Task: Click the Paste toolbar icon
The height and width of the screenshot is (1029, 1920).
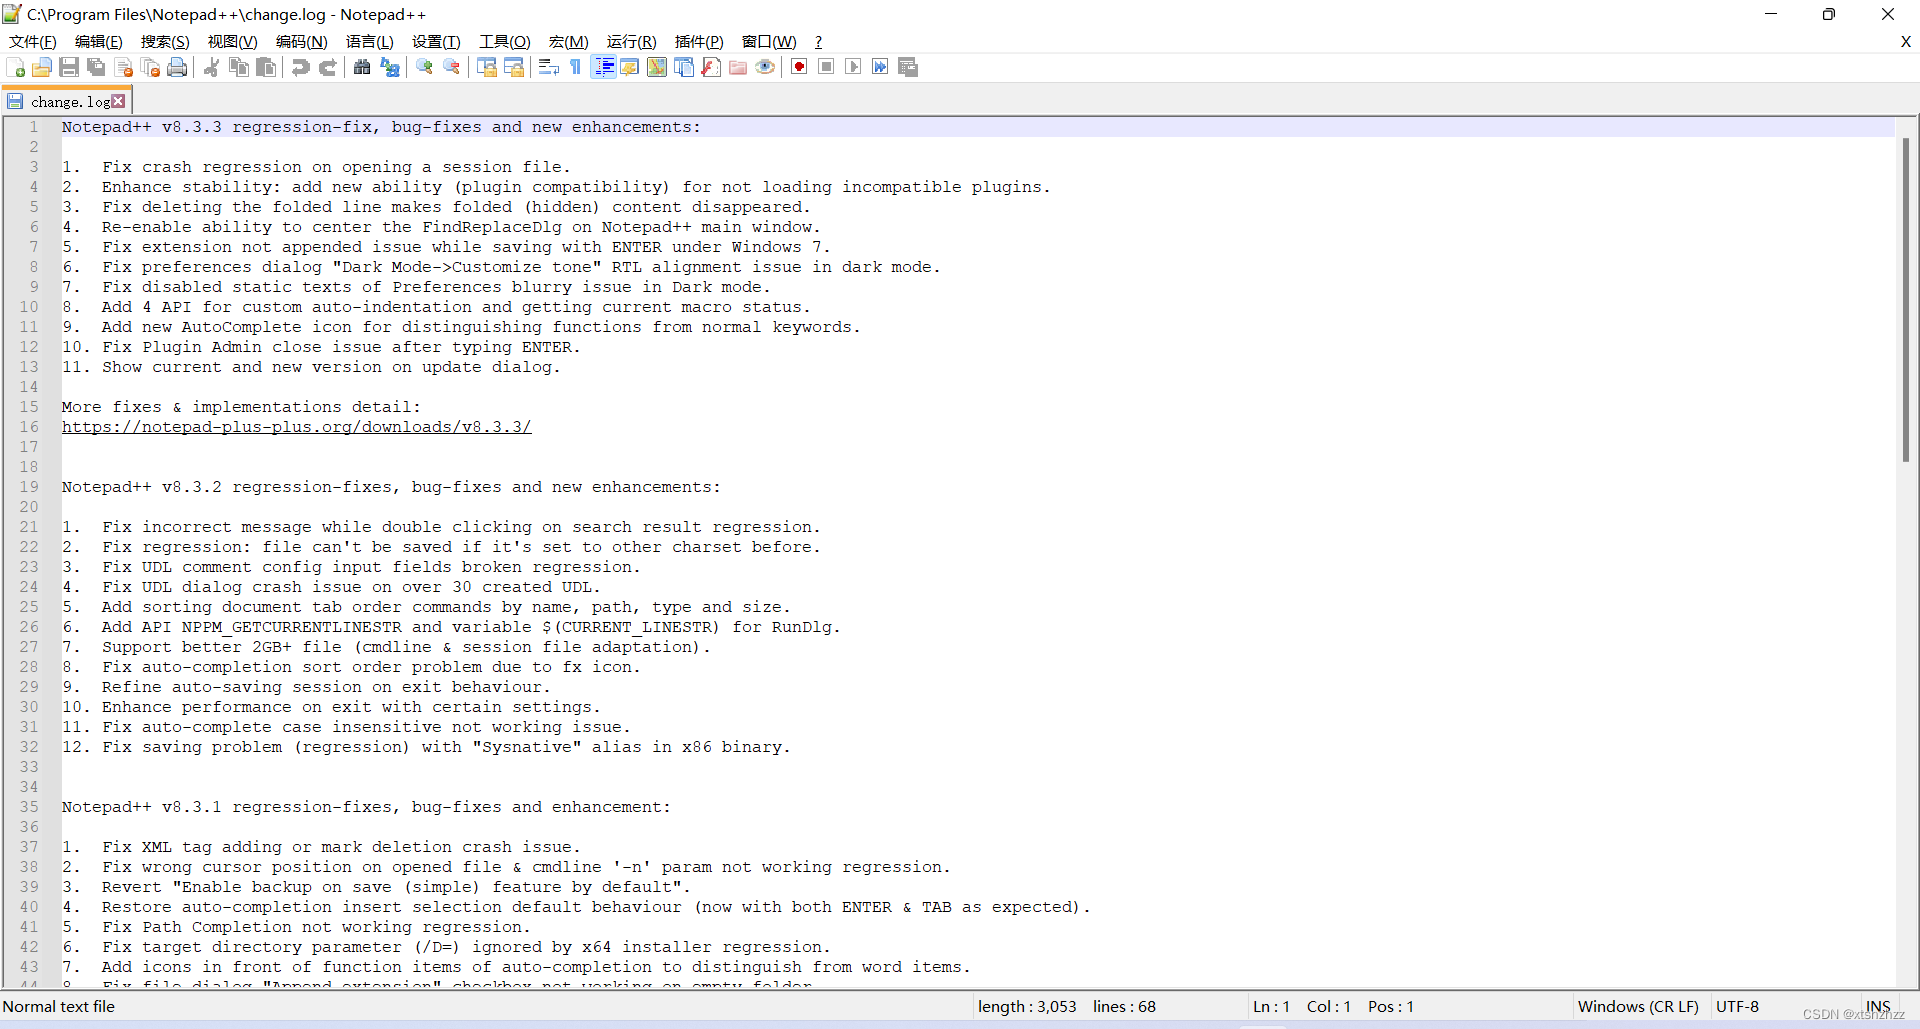Action: coord(266,67)
